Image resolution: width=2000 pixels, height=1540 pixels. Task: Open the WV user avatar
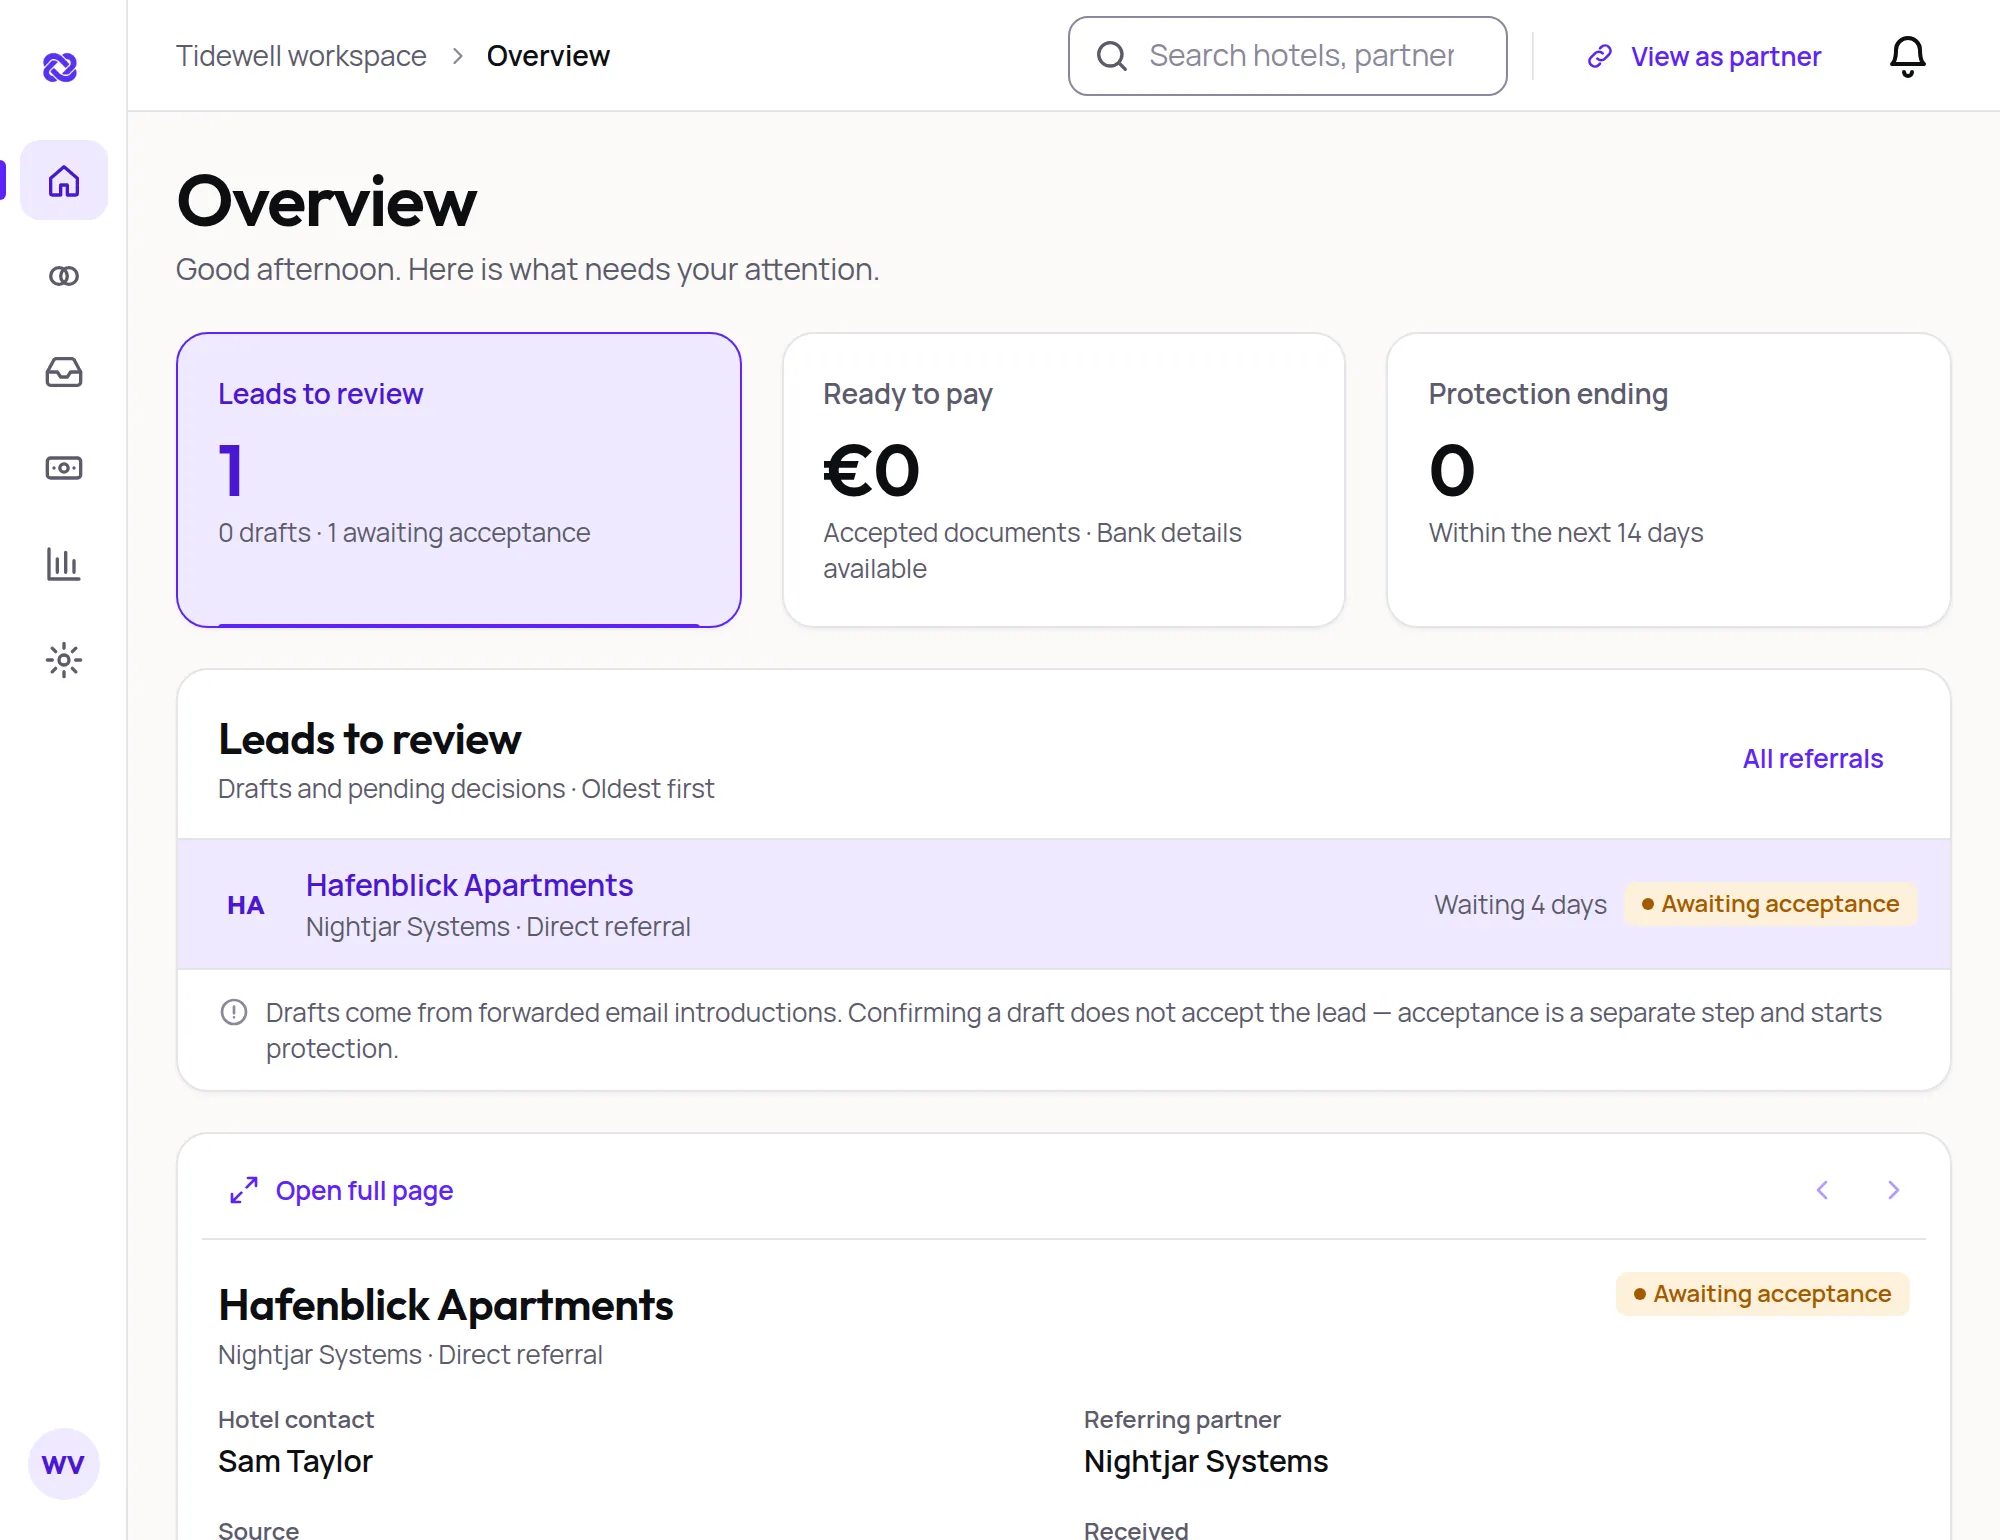(64, 1464)
